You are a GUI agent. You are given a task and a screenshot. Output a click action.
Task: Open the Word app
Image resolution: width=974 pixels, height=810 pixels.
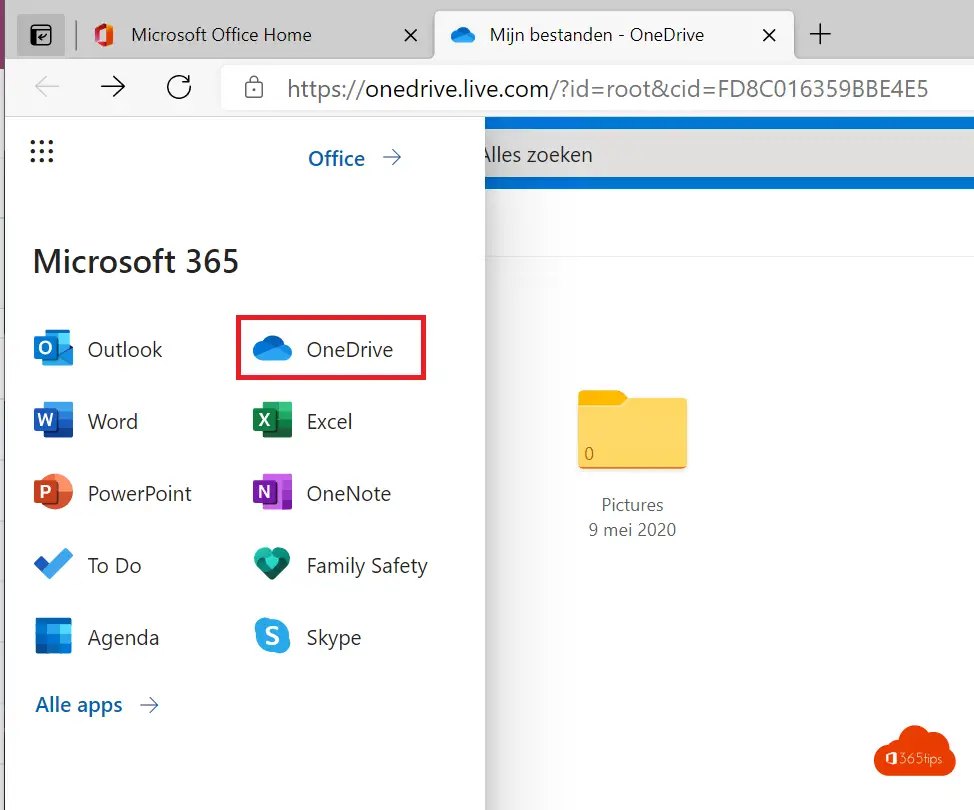click(x=86, y=421)
